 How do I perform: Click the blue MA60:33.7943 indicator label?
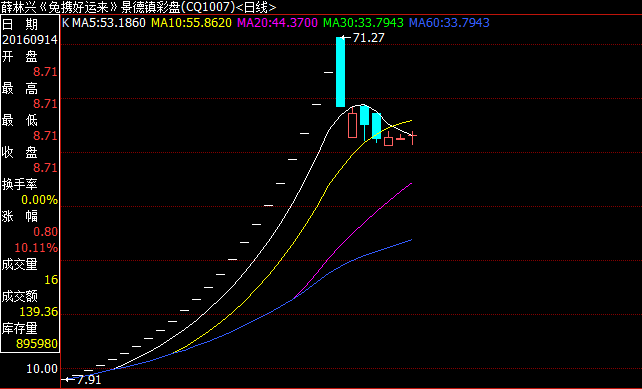coord(449,23)
